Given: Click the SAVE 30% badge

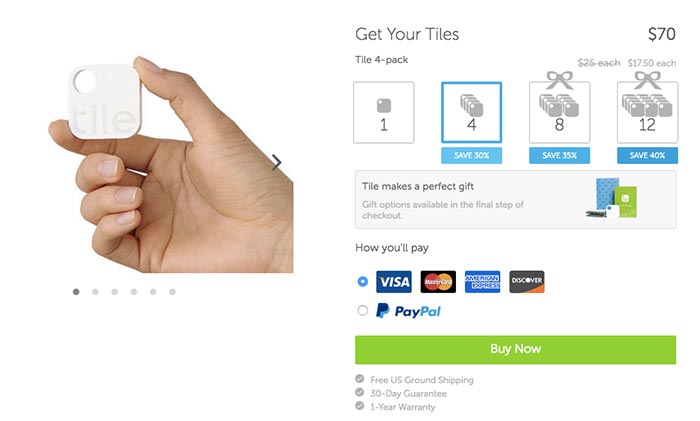Looking at the screenshot, I should (x=471, y=155).
